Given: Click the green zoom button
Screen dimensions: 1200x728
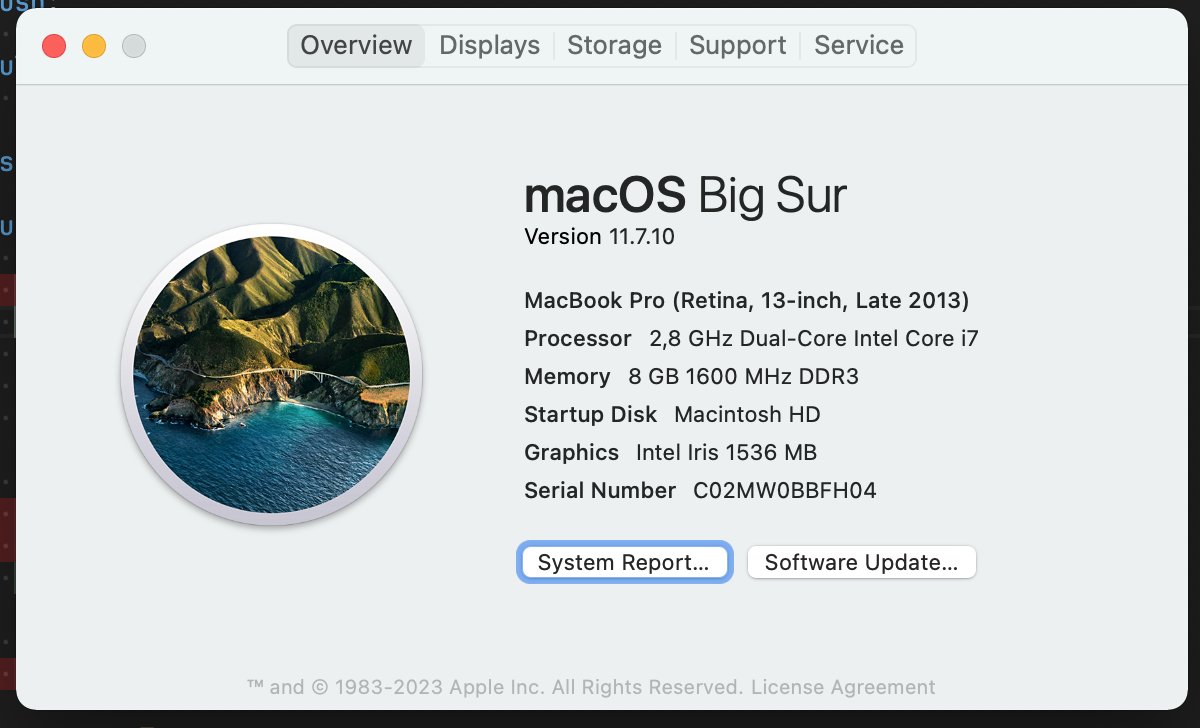Looking at the screenshot, I should click(133, 45).
